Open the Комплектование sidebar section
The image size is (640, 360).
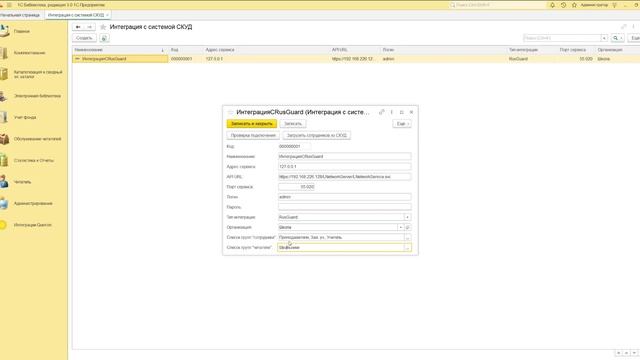point(29,53)
